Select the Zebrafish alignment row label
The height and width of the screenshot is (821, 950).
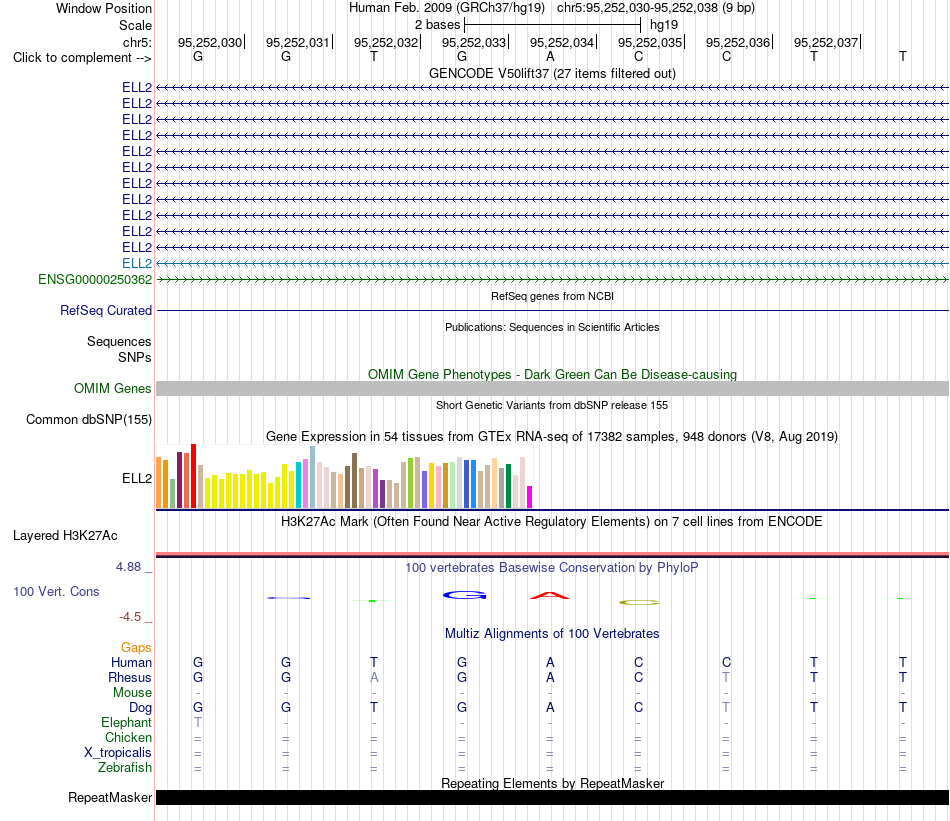pos(125,768)
